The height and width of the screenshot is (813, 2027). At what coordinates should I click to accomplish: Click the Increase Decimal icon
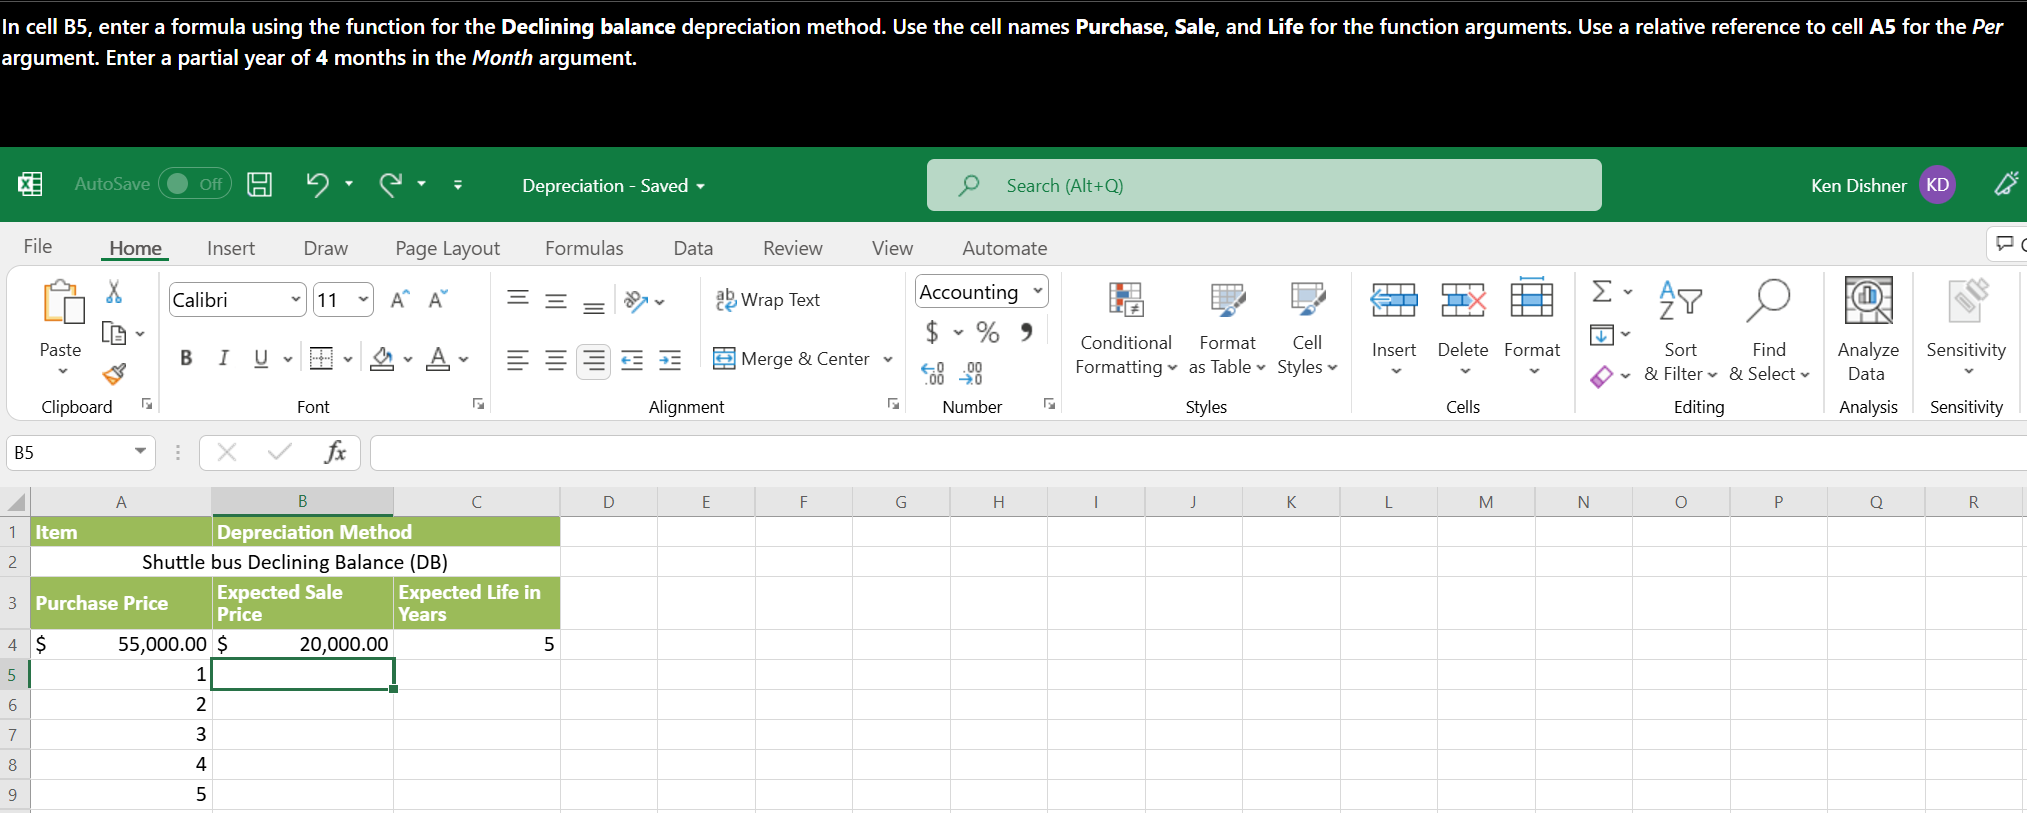point(932,374)
